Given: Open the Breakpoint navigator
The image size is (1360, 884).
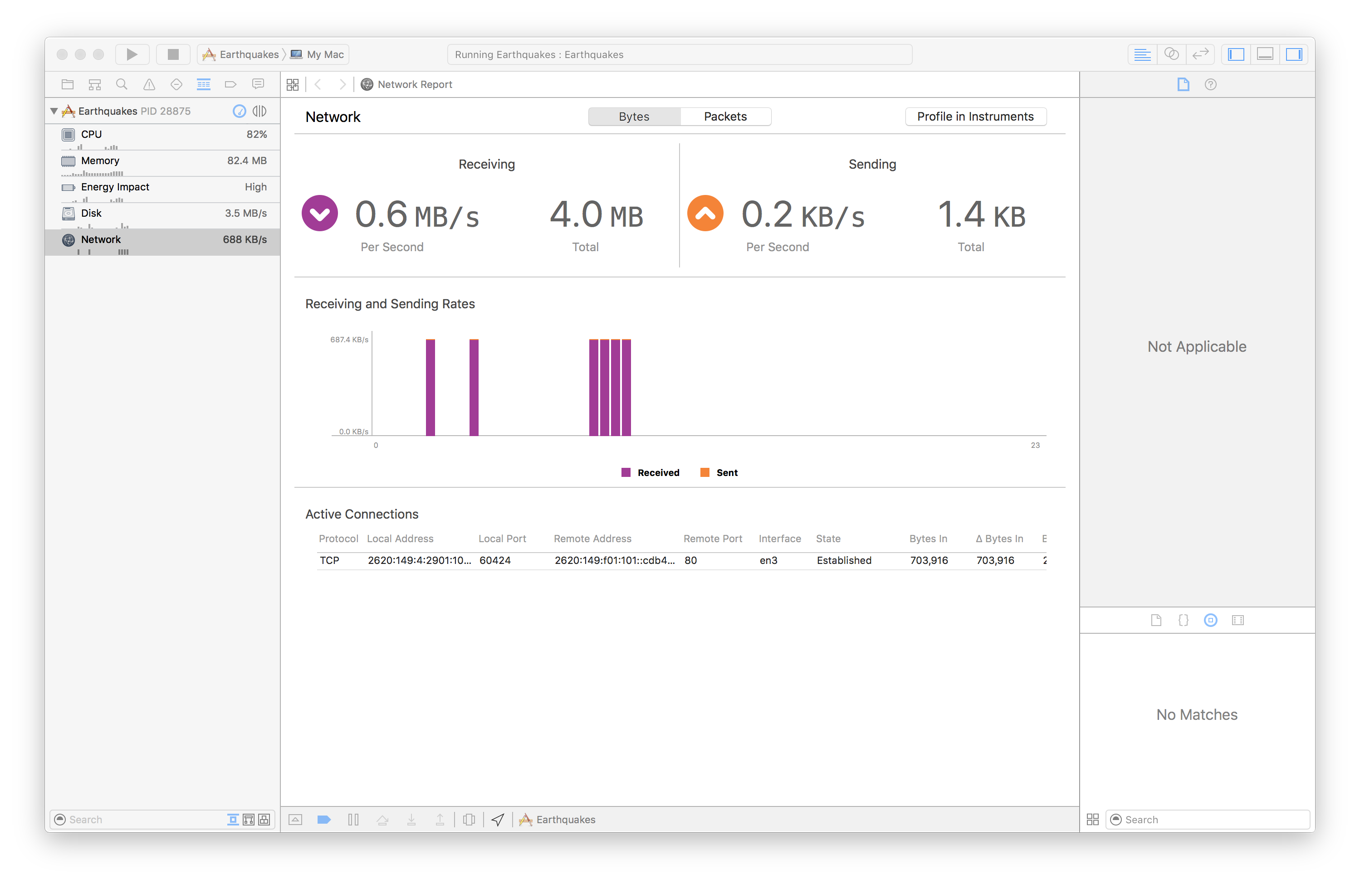Looking at the screenshot, I should click(x=229, y=84).
